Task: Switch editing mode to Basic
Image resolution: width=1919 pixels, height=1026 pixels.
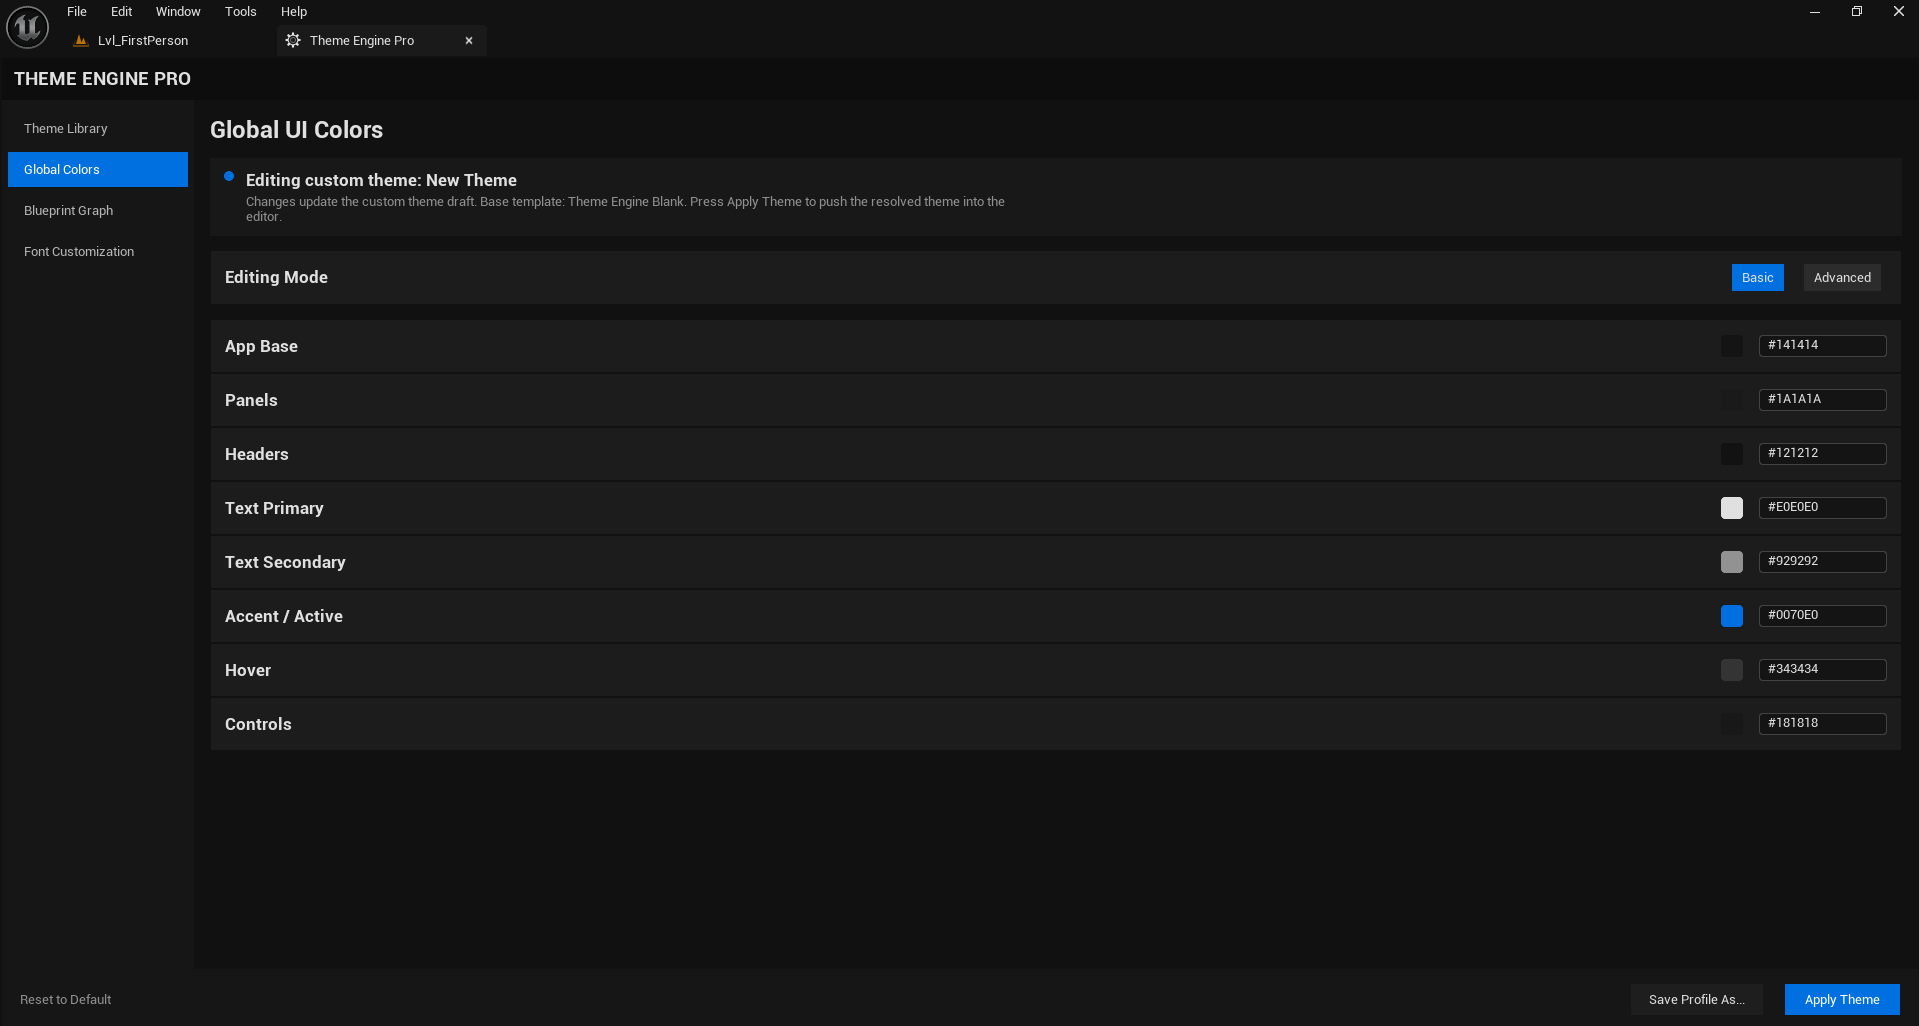Action: (x=1757, y=278)
